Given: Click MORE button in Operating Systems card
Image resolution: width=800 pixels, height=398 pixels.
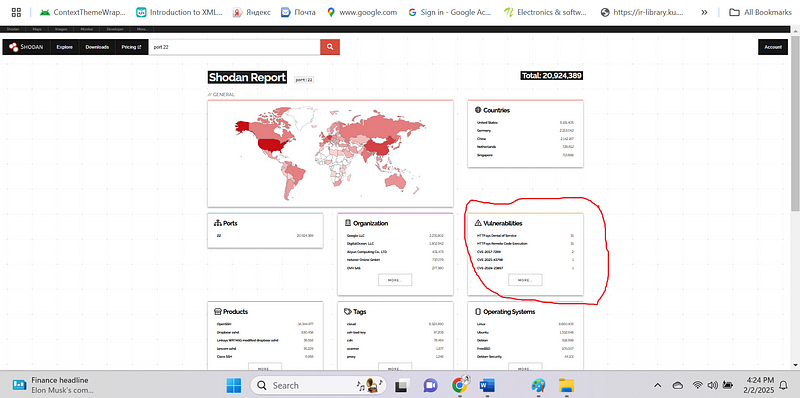Looking at the screenshot, I should point(525,367).
